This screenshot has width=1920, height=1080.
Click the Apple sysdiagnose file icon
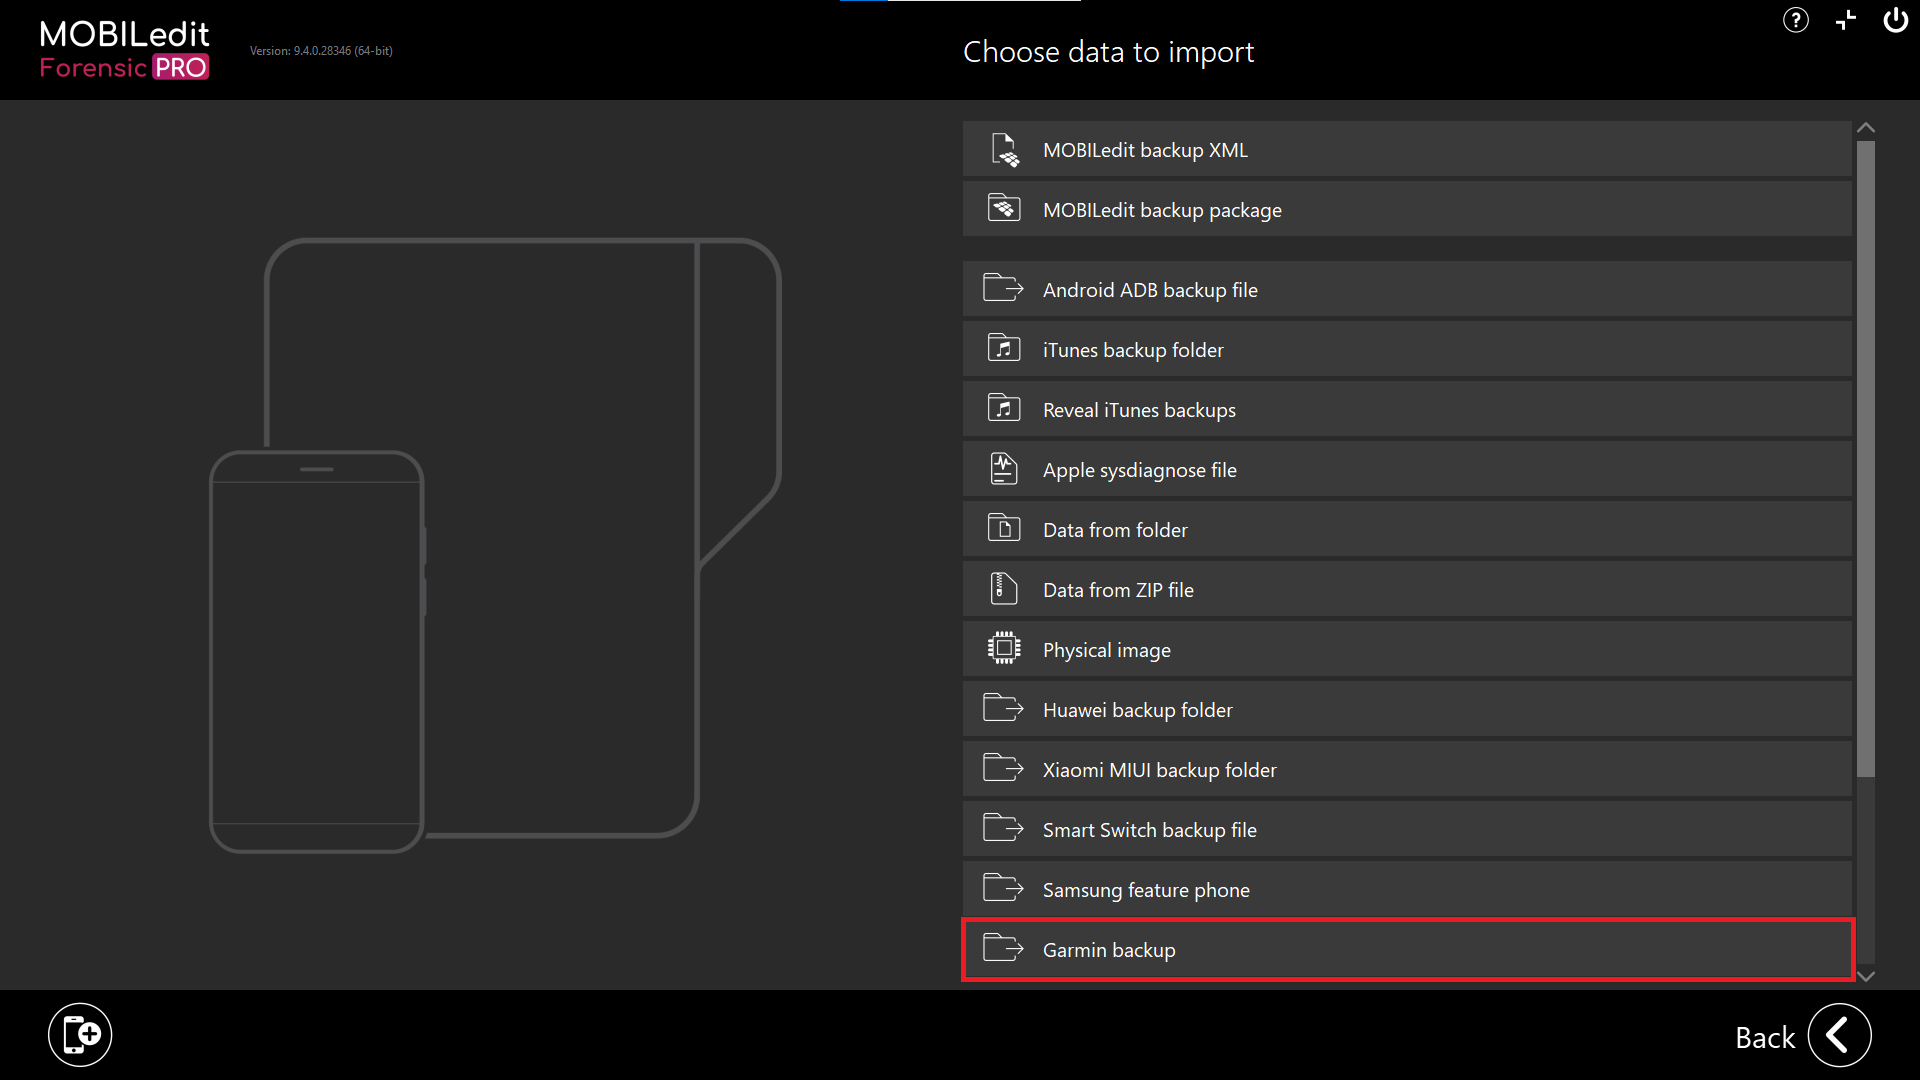tap(1004, 469)
